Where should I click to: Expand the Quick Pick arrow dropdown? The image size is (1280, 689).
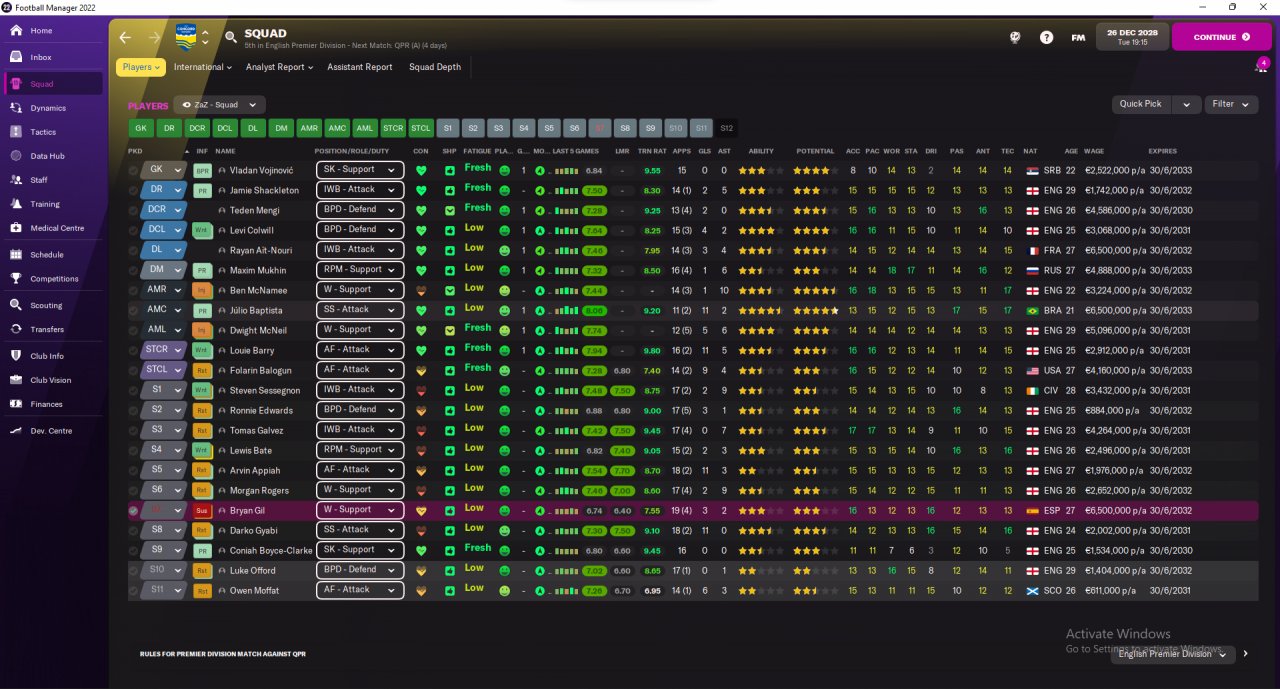pyautogui.click(x=1186, y=104)
